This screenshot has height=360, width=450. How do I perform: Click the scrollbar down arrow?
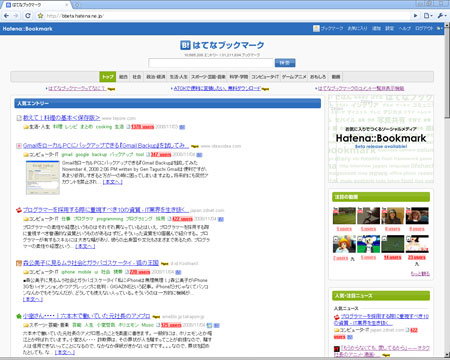point(447,354)
